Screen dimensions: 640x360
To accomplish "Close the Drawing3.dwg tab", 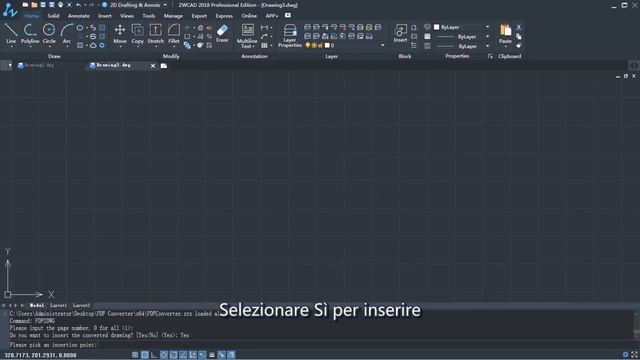I will (x=153, y=66).
